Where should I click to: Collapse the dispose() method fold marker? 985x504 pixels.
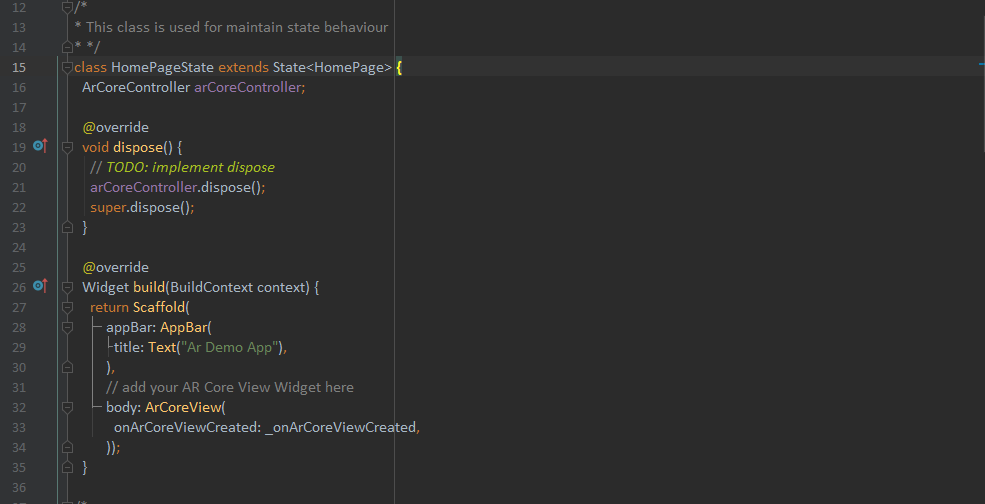[x=67, y=147]
